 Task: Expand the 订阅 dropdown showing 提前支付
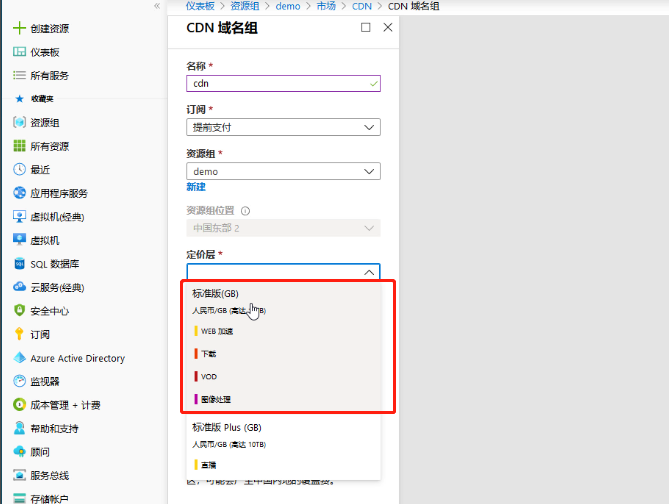pos(283,127)
